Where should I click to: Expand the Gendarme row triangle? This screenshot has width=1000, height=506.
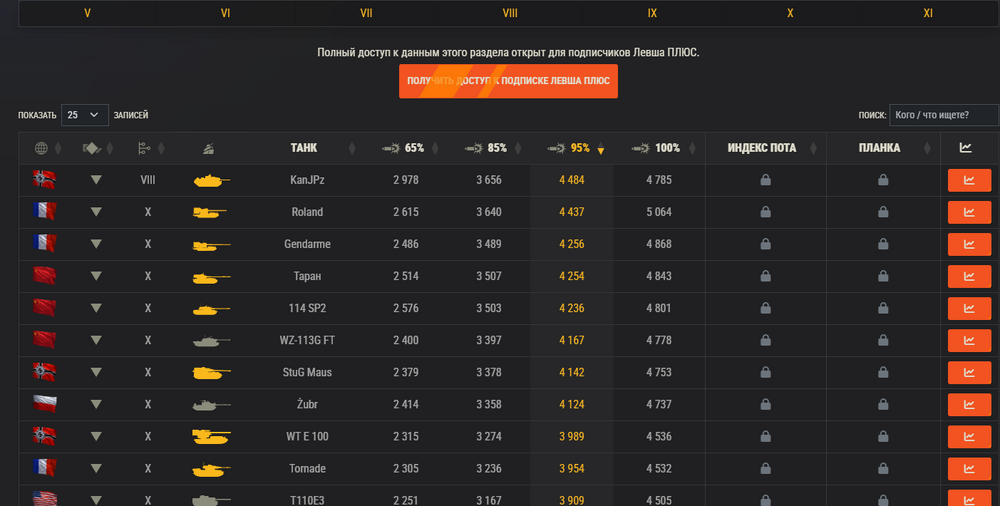(96, 244)
